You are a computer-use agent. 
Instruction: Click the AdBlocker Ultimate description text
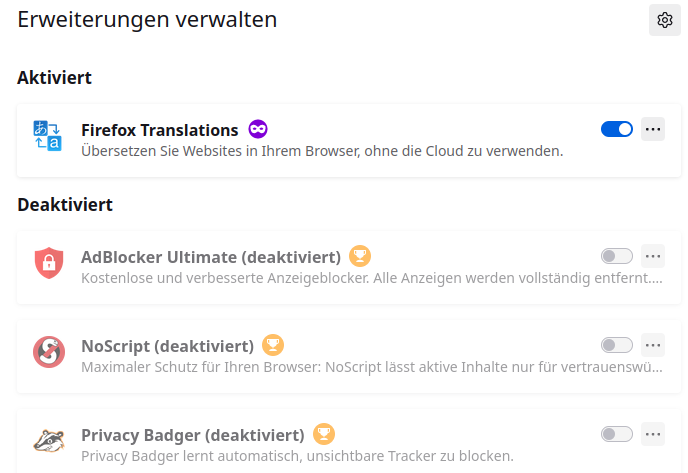pyautogui.click(x=371, y=275)
